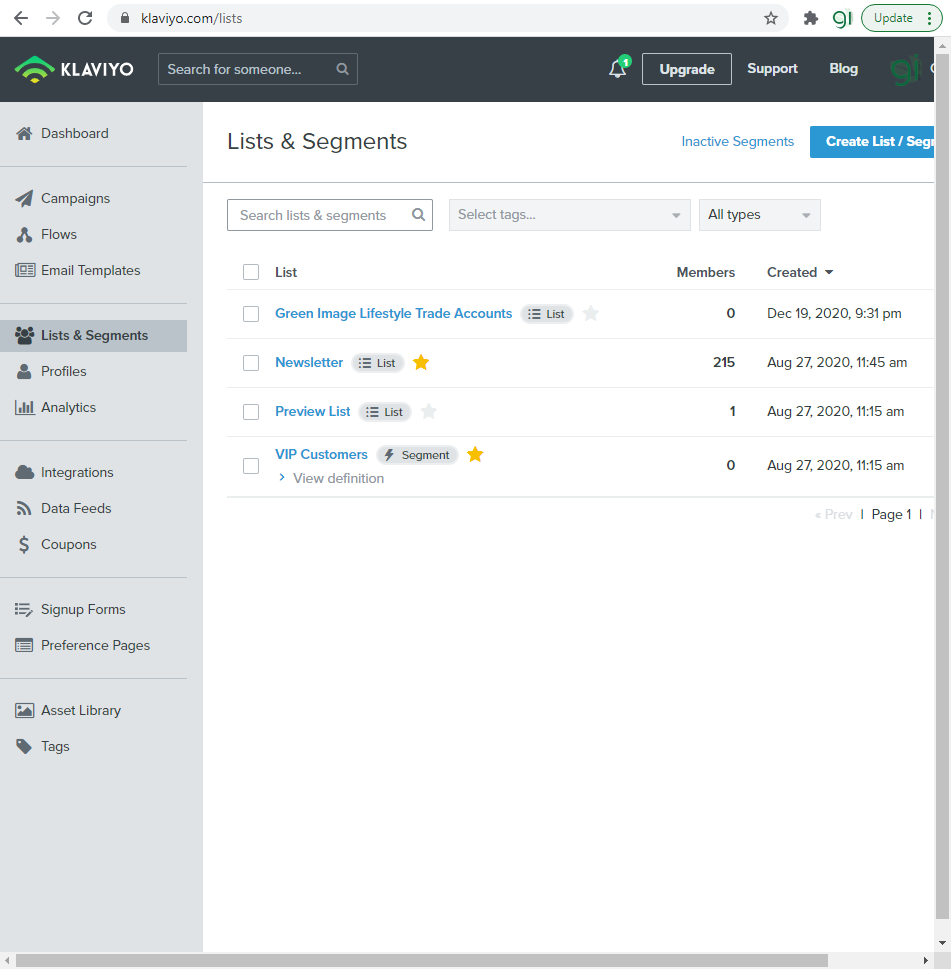Click the lists search magnifier icon
Image resolution: width=951 pixels, height=969 pixels.
[418, 214]
